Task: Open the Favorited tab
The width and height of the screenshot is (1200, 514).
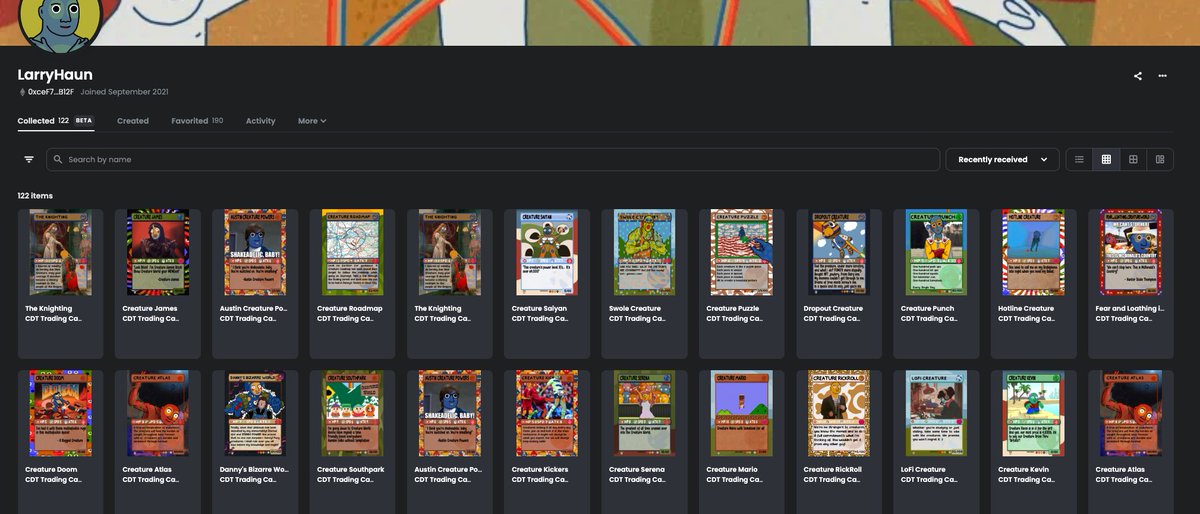Action: (x=197, y=121)
